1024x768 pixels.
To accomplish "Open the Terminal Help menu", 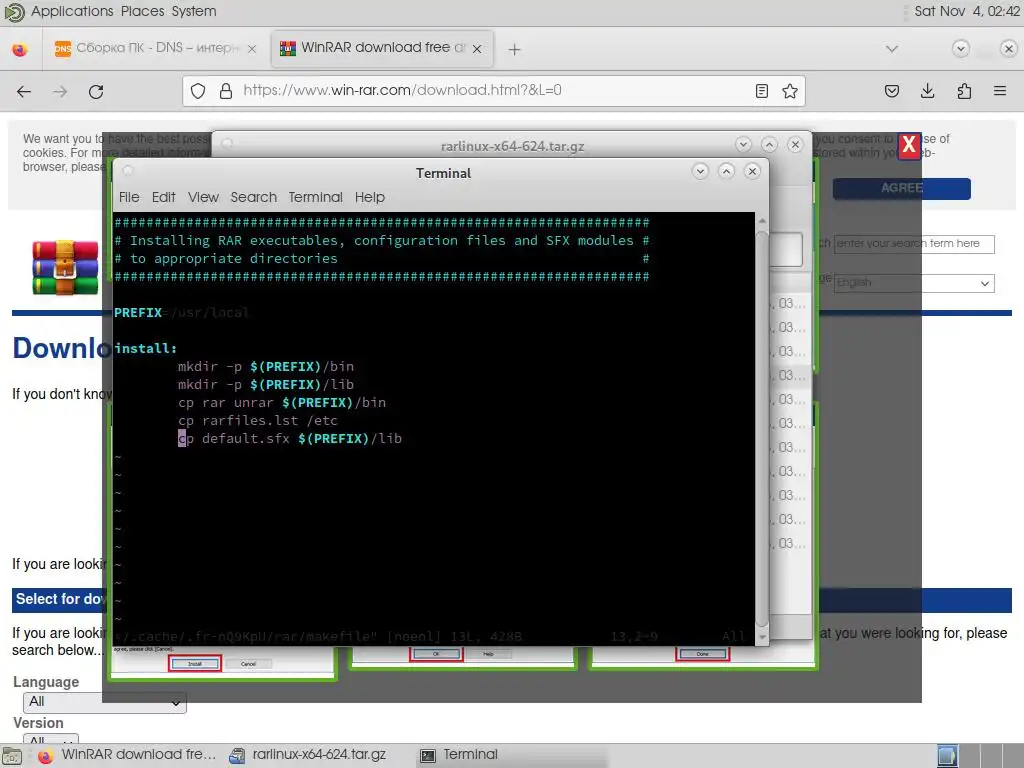I will coord(370,197).
